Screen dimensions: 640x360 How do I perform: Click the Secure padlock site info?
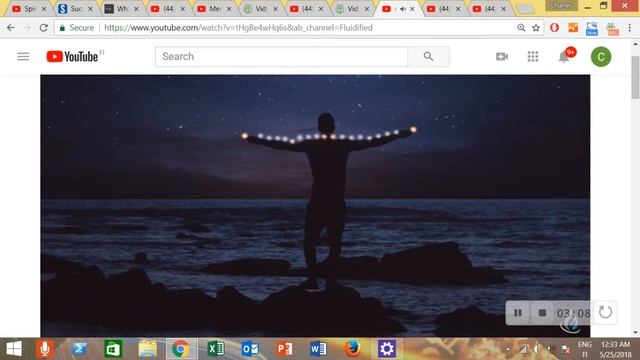[77, 28]
